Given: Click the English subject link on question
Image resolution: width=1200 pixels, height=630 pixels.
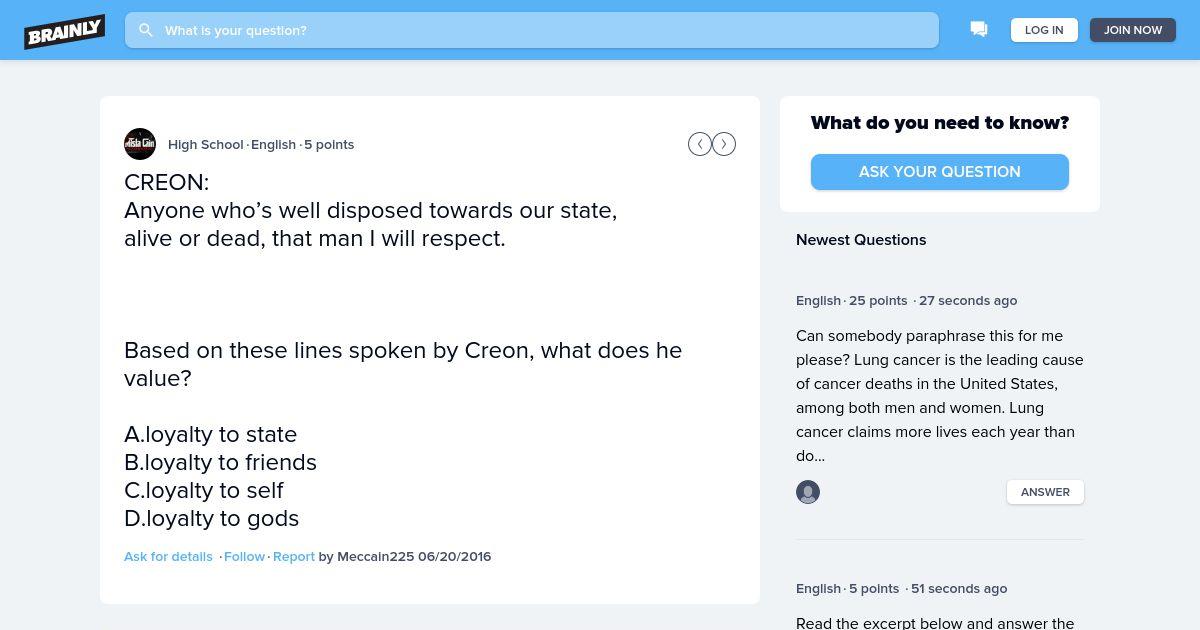Looking at the screenshot, I should coord(273,144).
